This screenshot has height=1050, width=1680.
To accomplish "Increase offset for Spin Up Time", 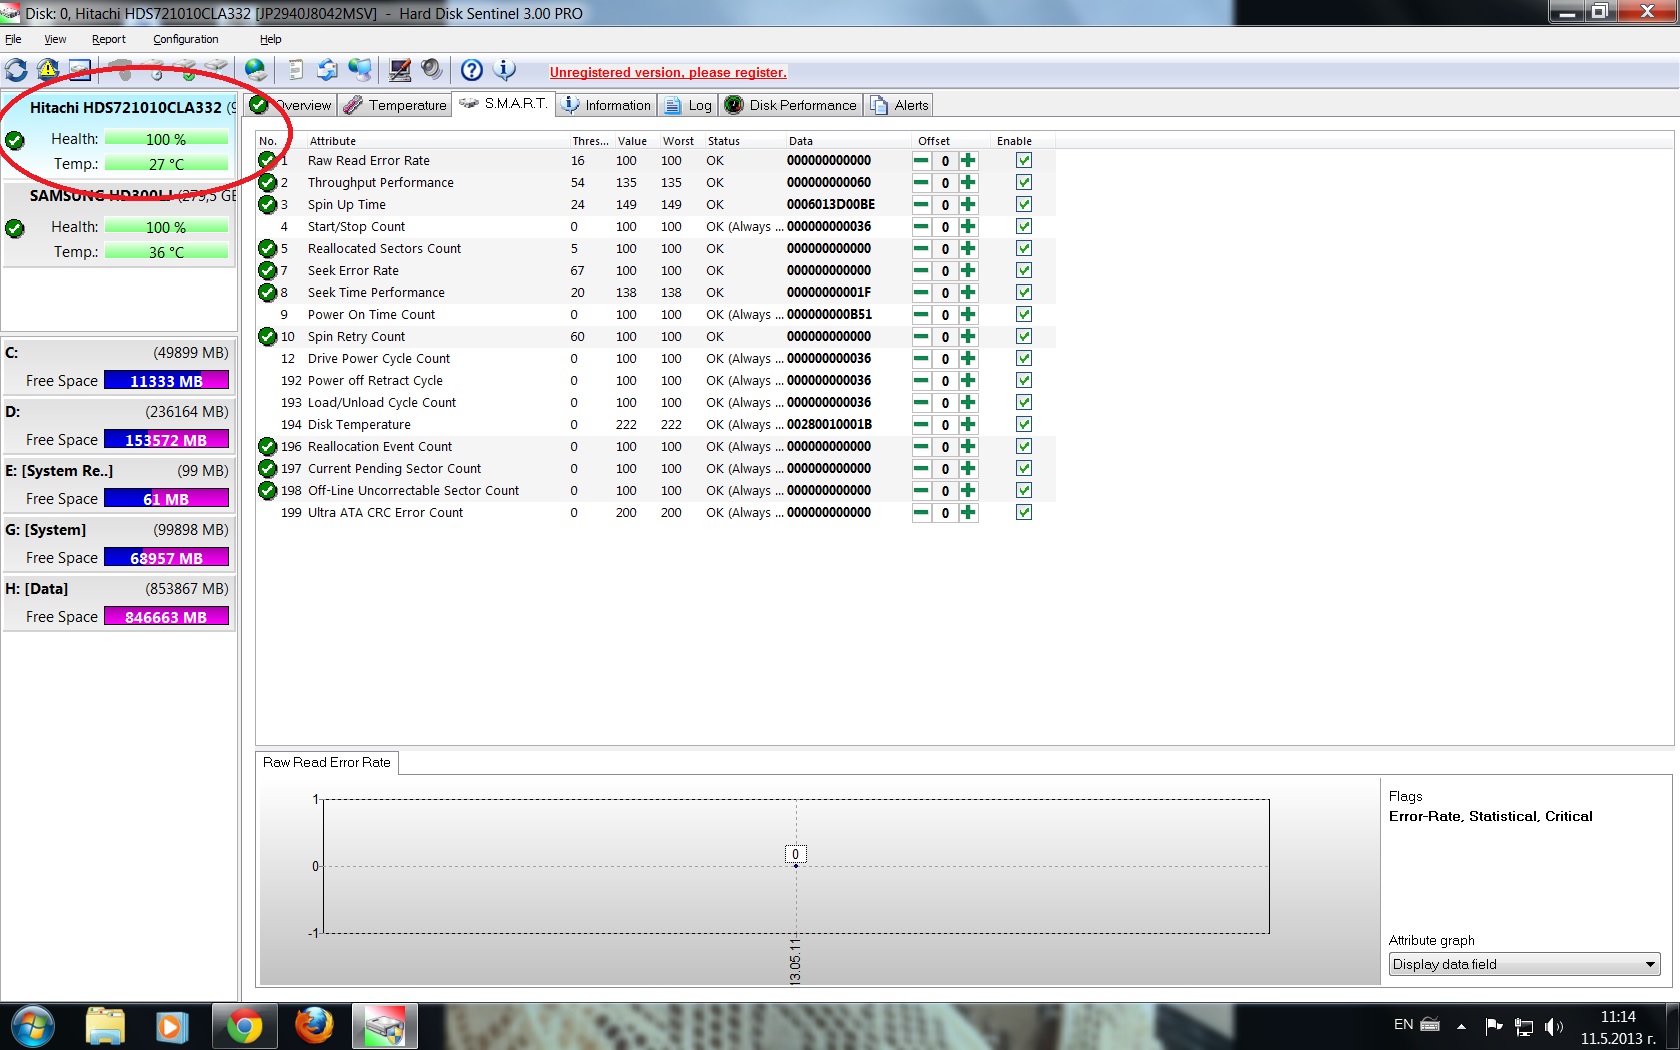I will pos(968,205).
